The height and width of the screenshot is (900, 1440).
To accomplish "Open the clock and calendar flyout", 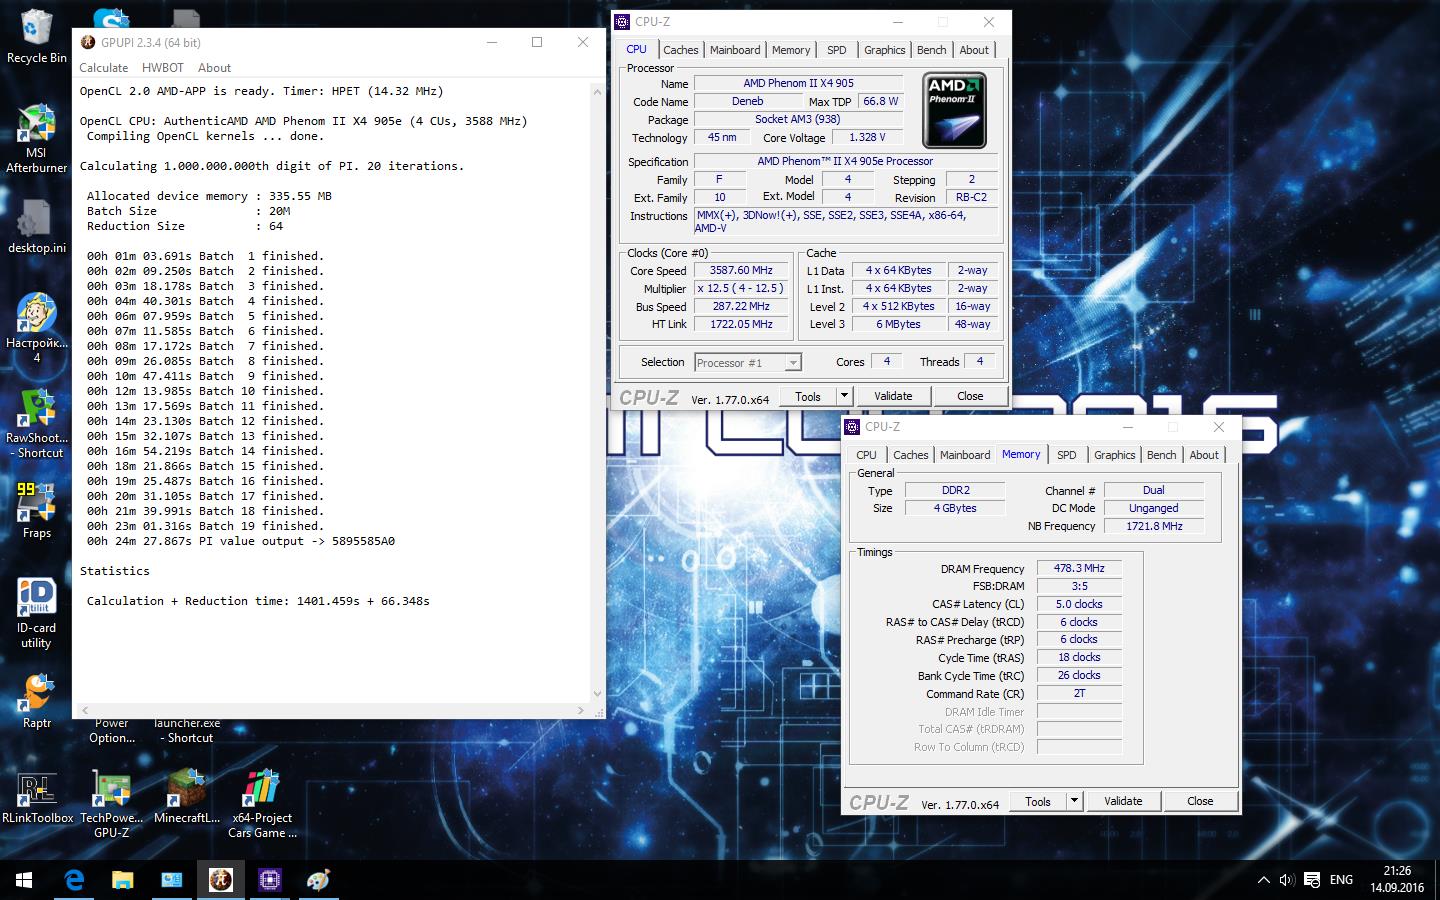I will tap(1397, 880).
